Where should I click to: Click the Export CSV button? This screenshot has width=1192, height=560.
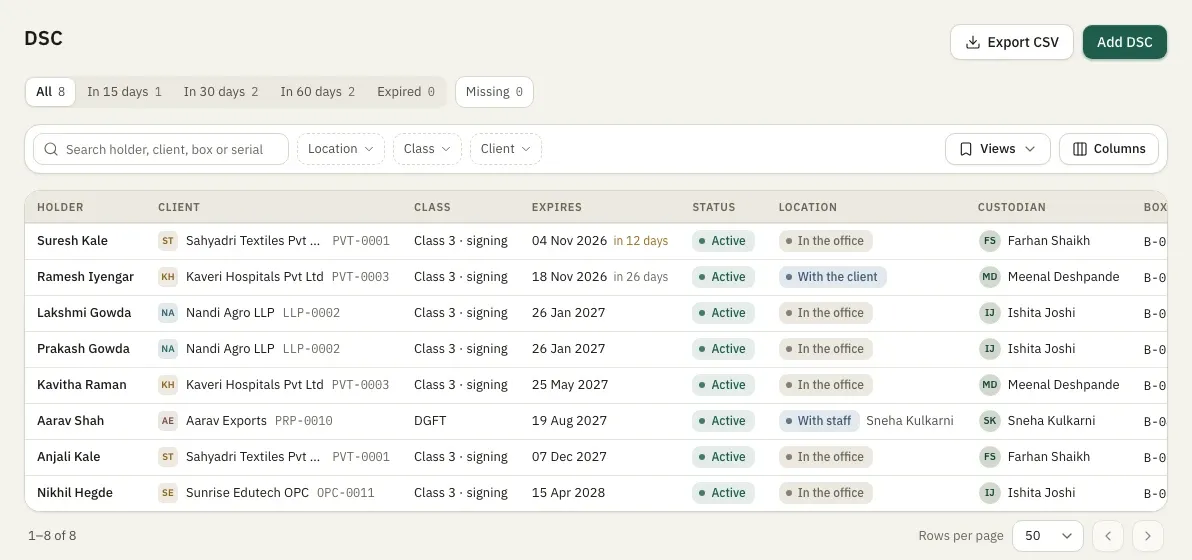[x=1012, y=43]
